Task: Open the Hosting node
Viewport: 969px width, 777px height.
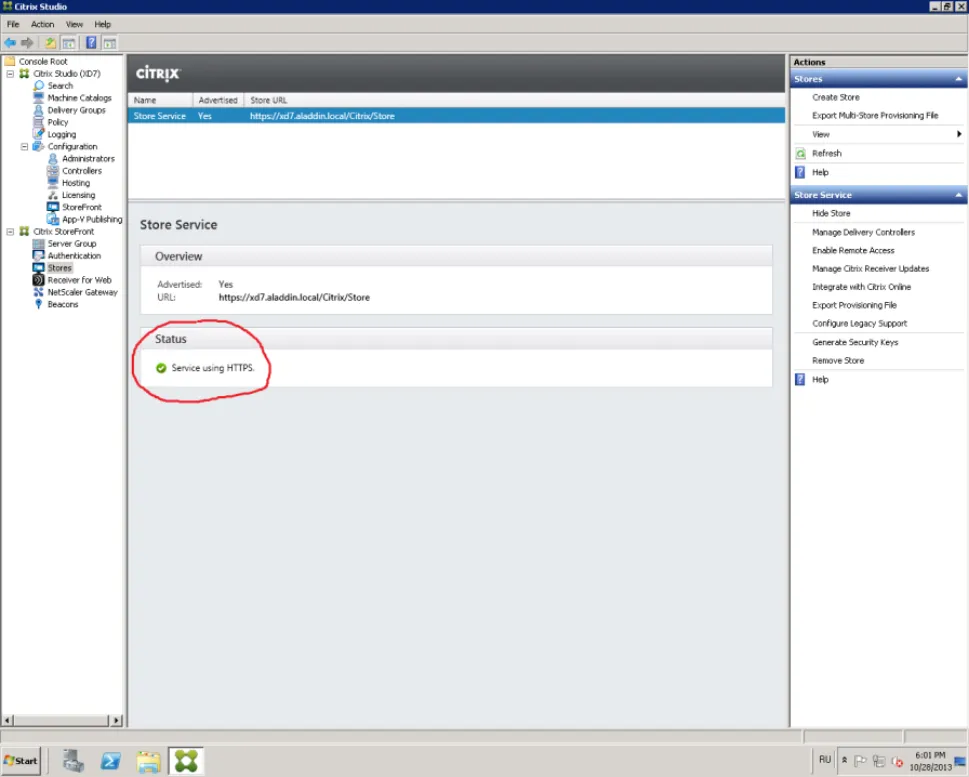Action: pyautogui.click(x=76, y=183)
